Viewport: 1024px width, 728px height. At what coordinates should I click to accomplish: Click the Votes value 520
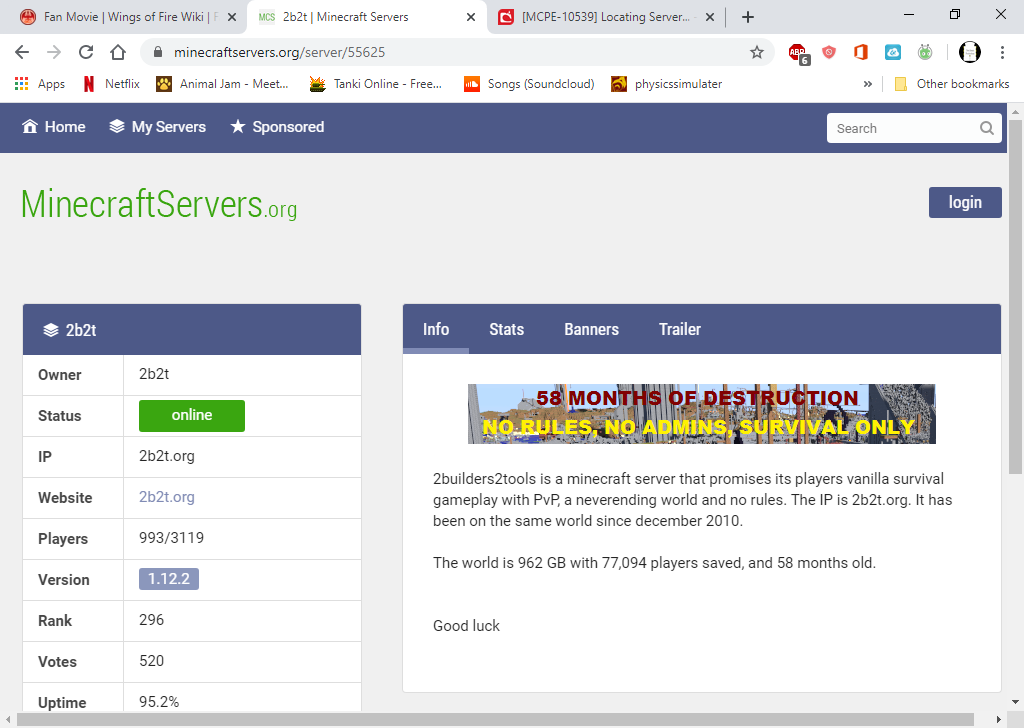[152, 661]
